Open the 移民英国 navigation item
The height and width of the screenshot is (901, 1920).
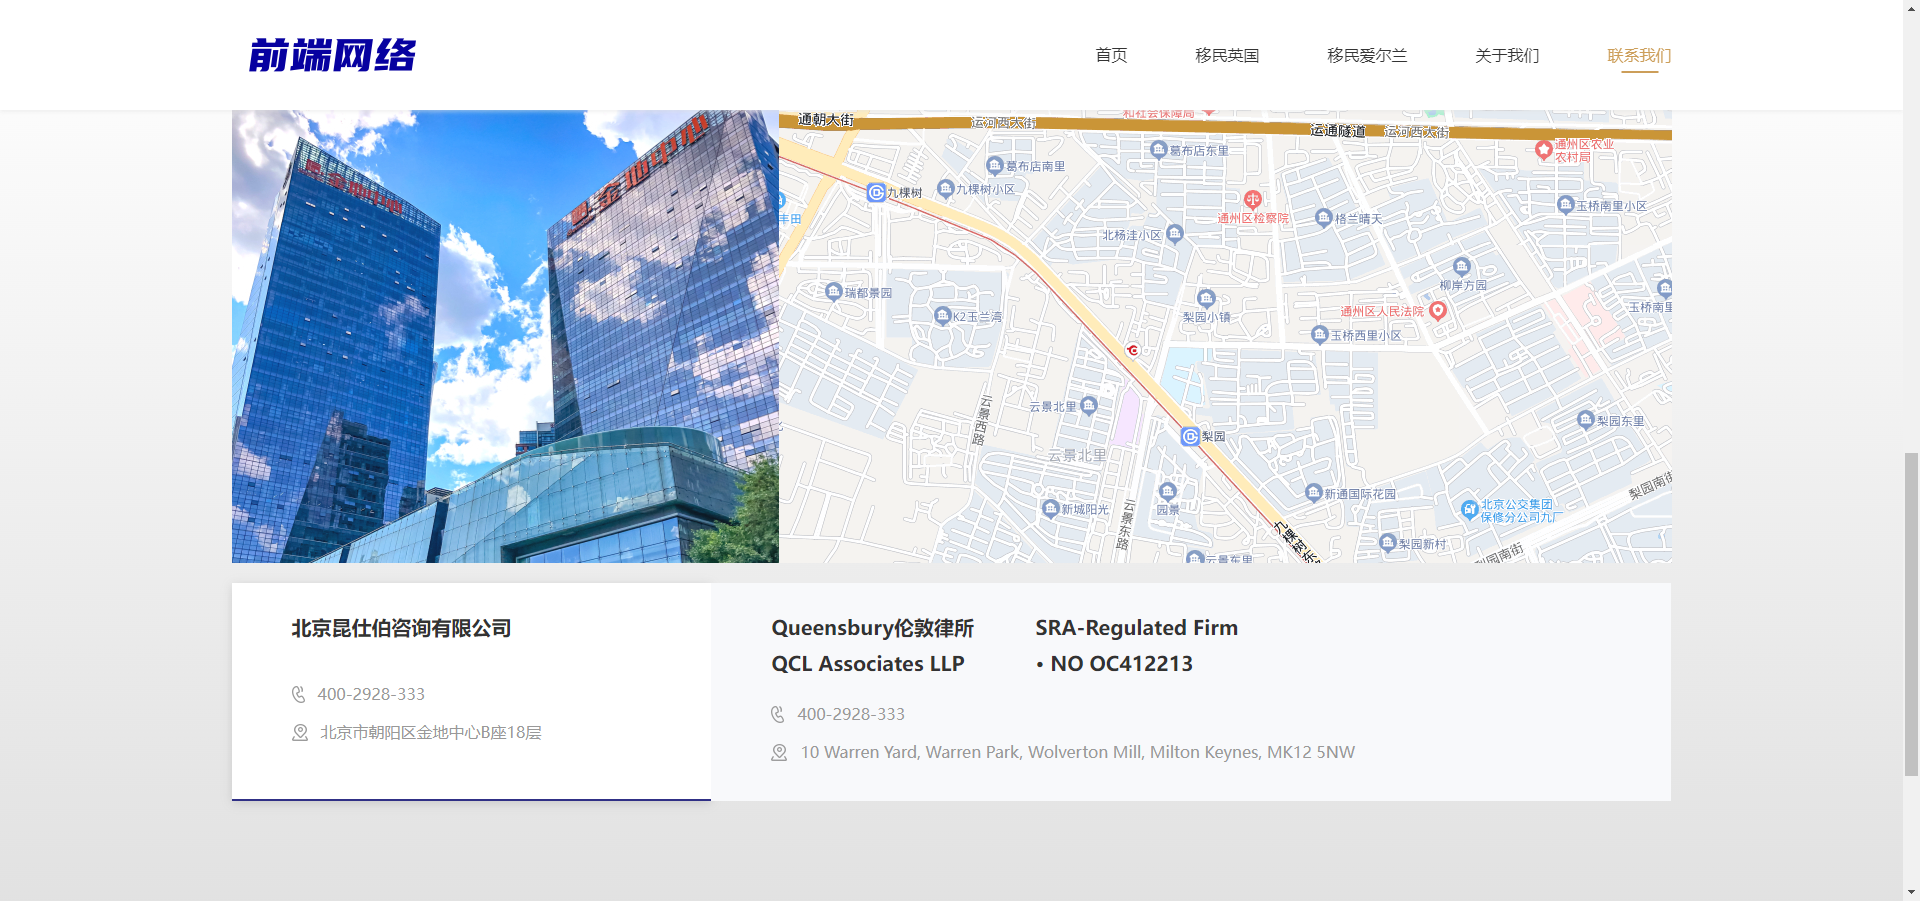click(1227, 55)
